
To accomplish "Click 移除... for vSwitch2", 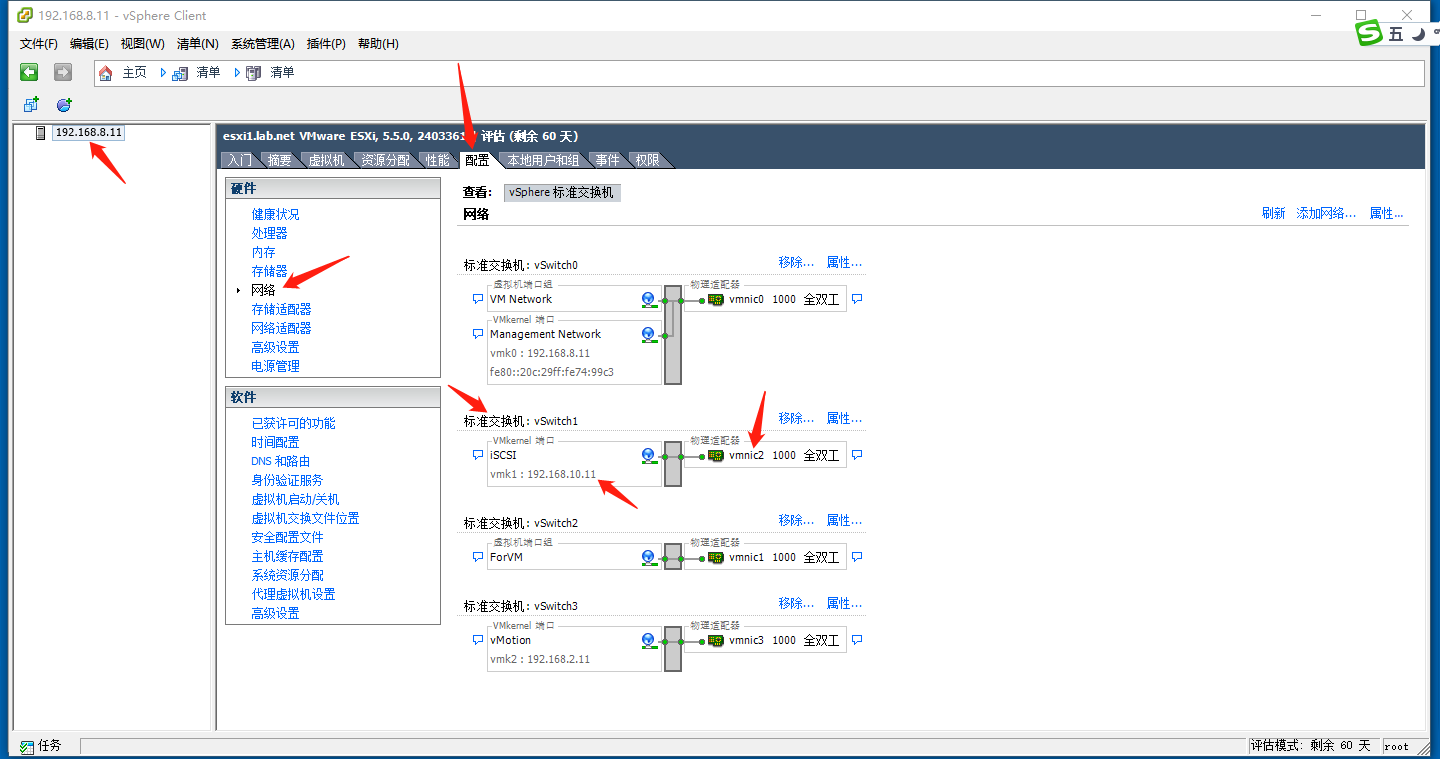I will [796, 520].
